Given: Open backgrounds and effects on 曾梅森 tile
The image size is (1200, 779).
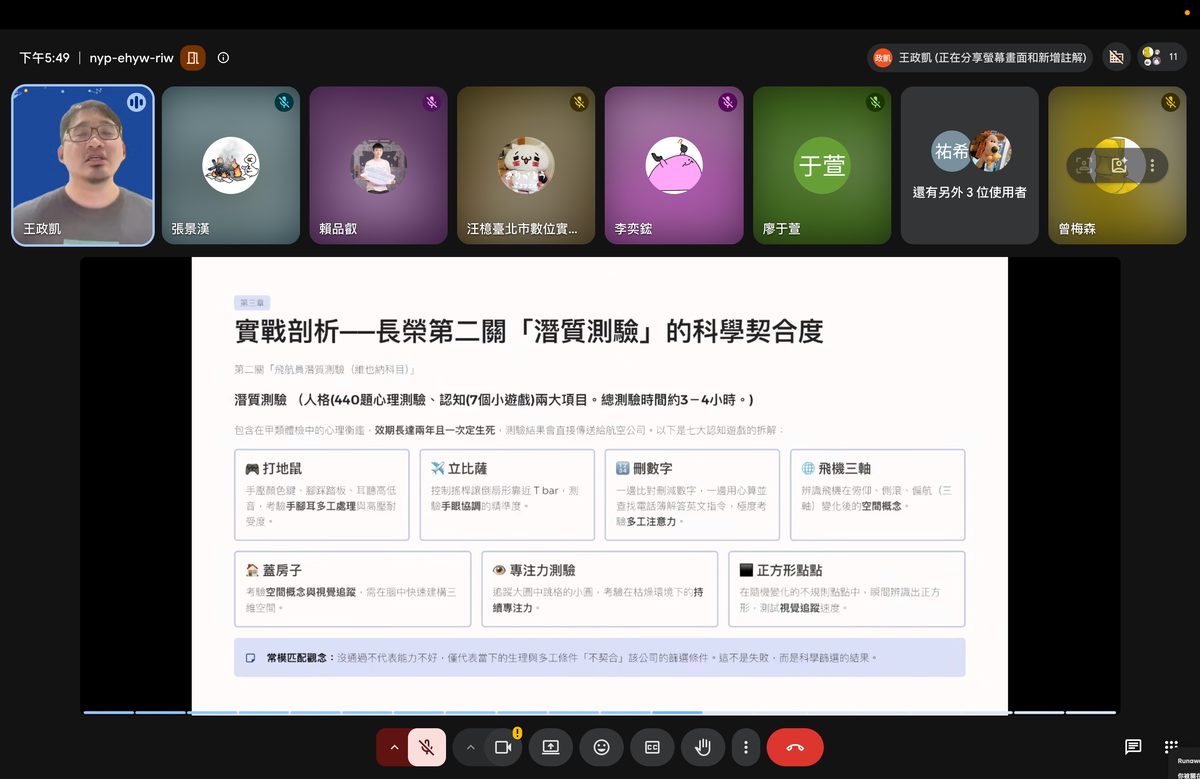Looking at the screenshot, I should pos(1119,166).
